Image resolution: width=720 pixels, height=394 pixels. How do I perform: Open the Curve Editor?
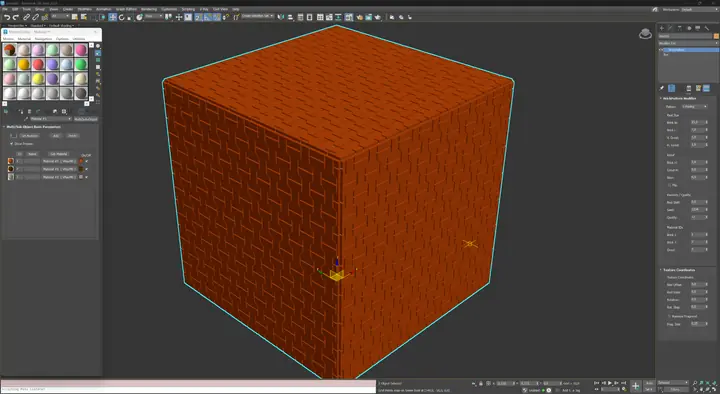[x=329, y=17]
